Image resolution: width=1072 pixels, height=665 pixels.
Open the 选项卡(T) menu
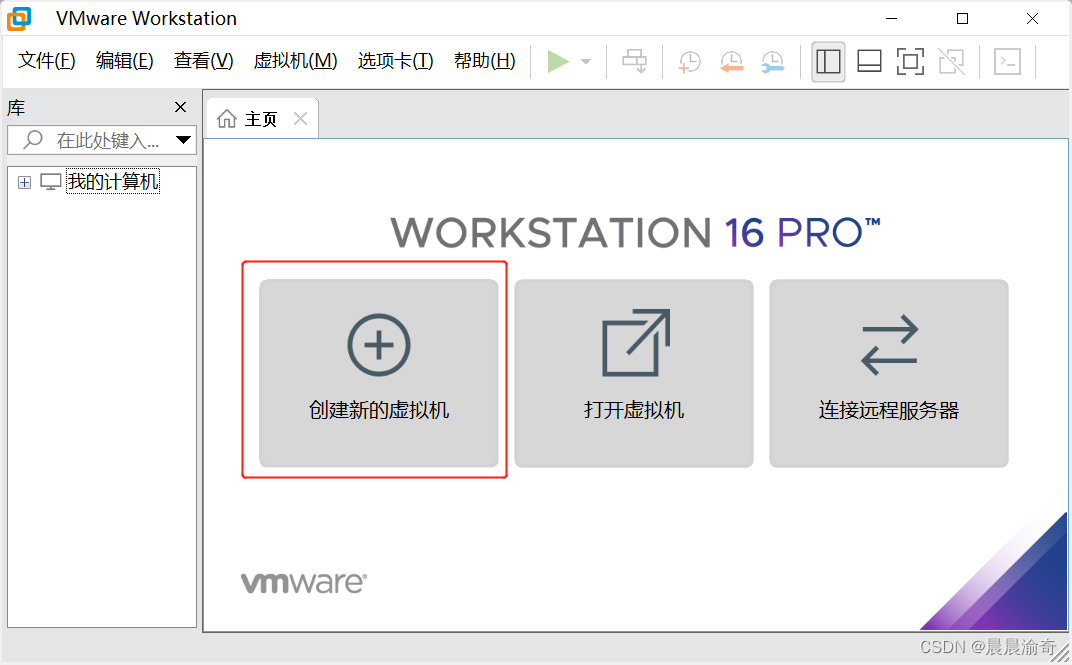(x=395, y=61)
